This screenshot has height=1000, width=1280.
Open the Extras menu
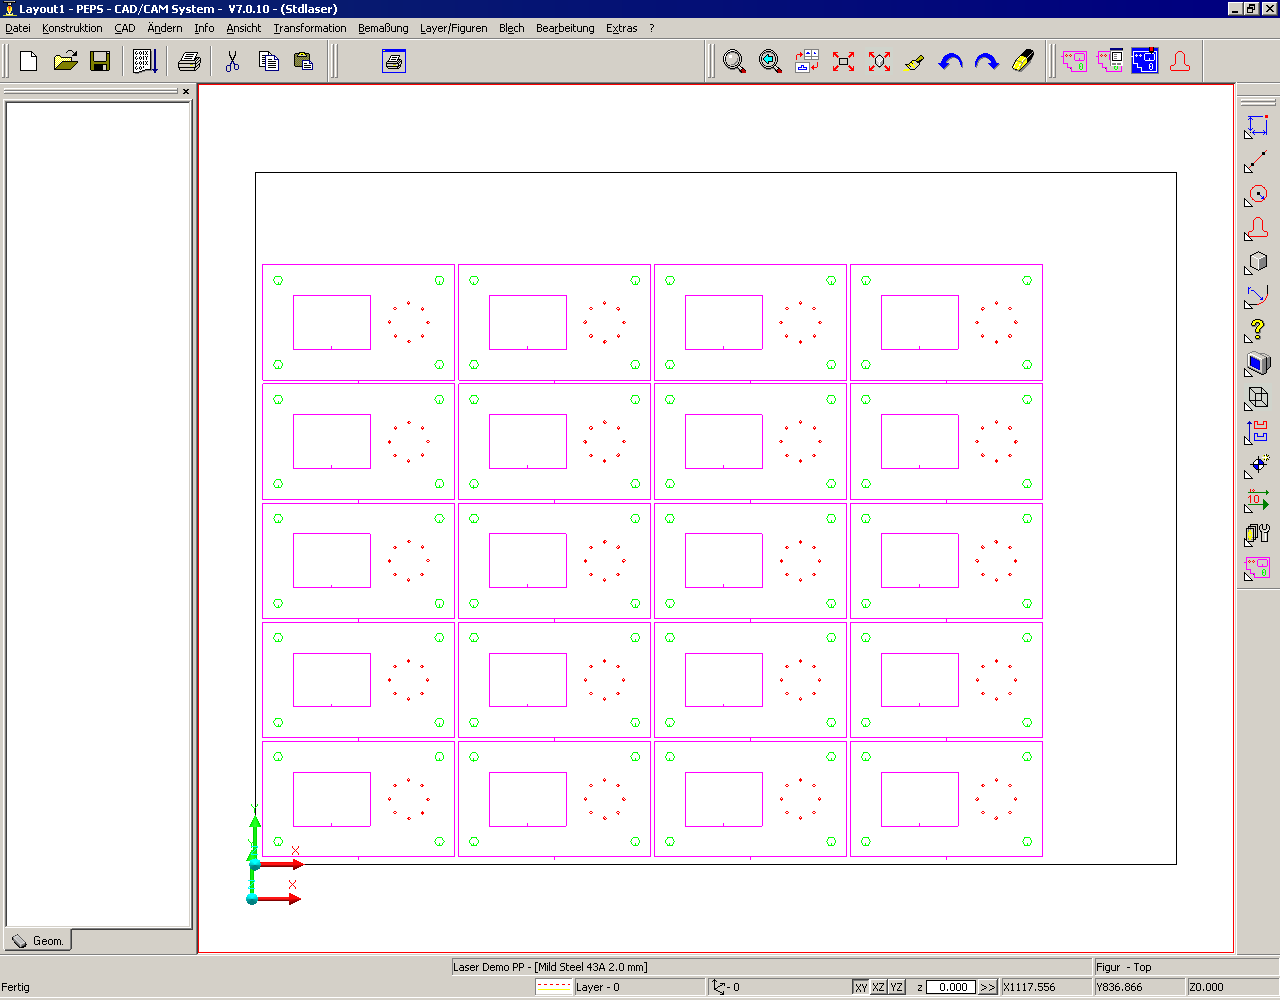click(621, 28)
